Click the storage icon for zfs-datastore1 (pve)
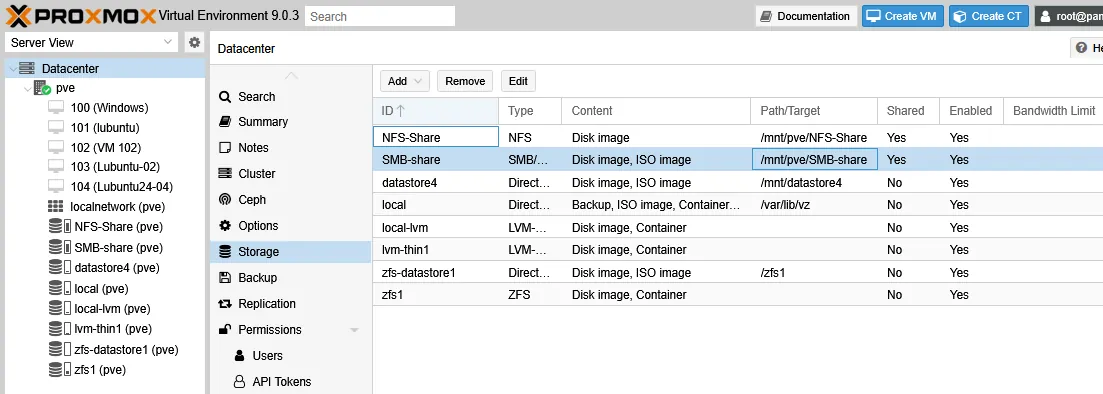The image size is (1103, 394). 59,349
